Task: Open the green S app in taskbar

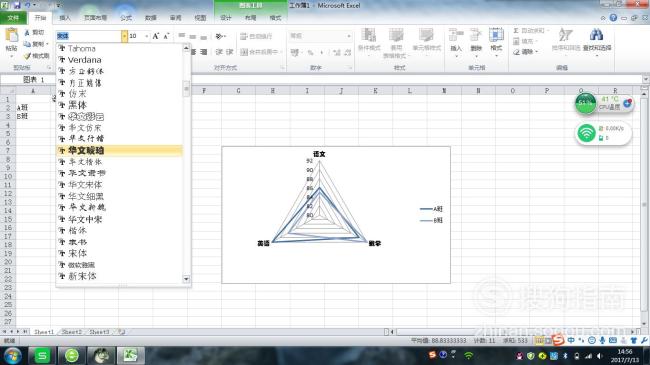Action: pyautogui.click(x=41, y=356)
